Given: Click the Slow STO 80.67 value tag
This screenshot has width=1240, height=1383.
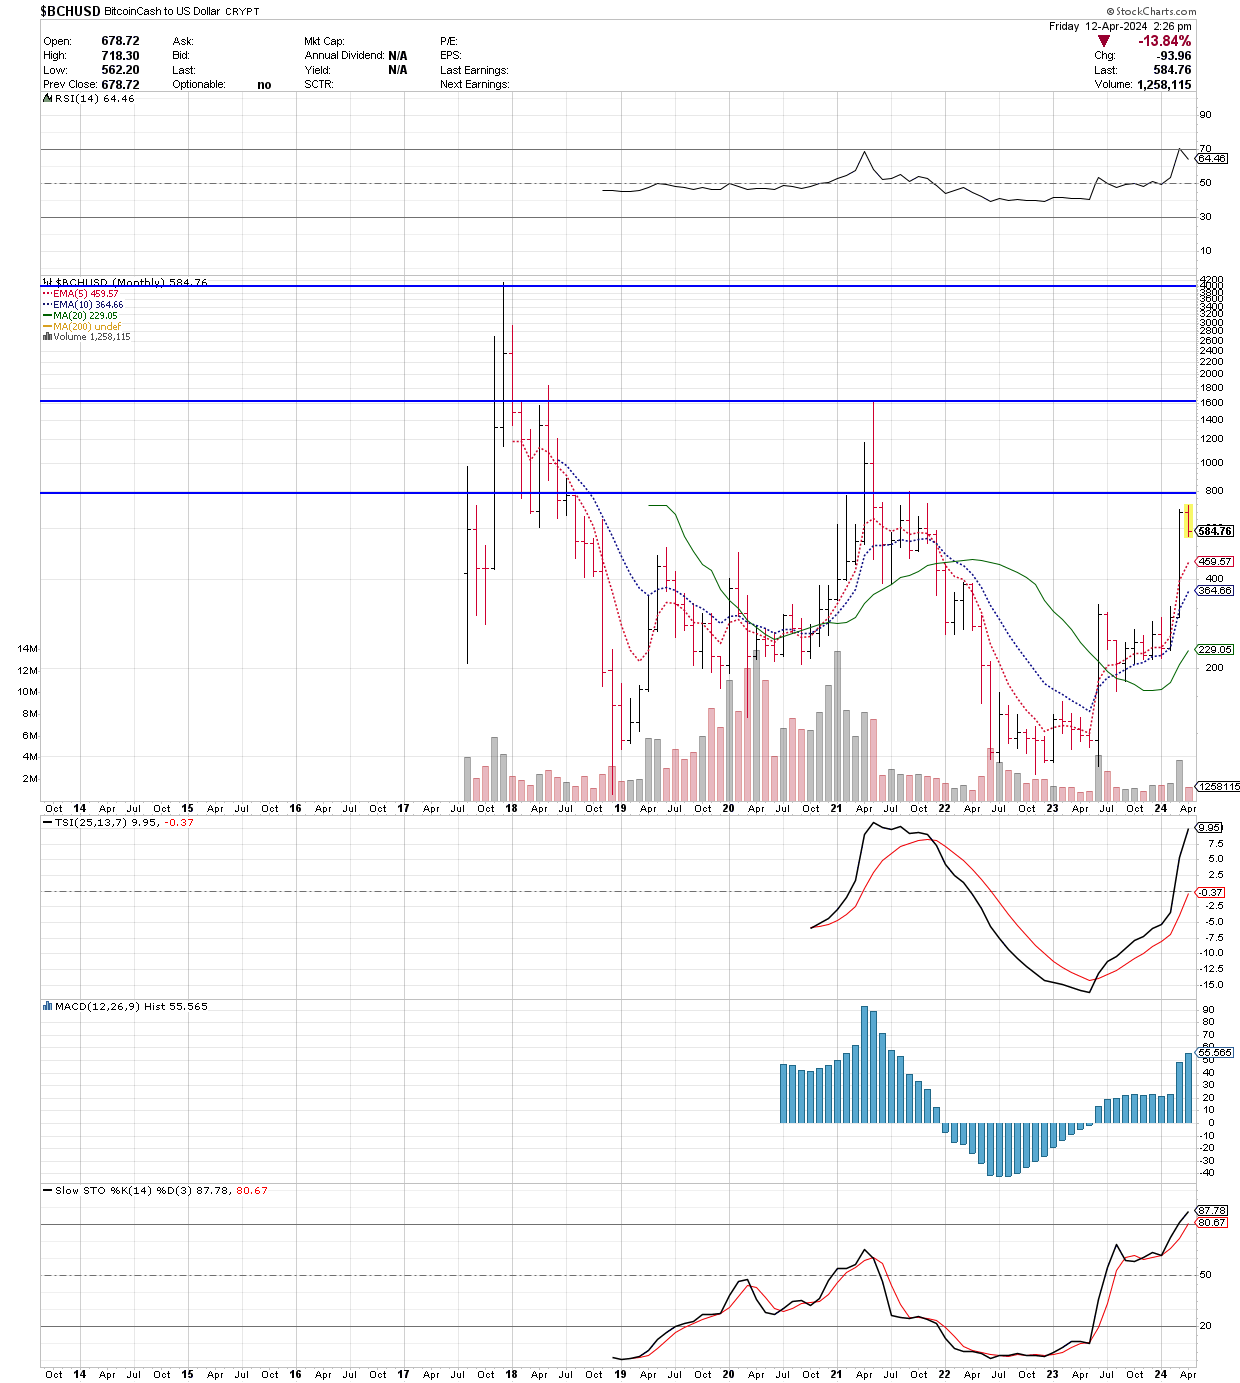Looking at the screenshot, I should 1212,1223.
